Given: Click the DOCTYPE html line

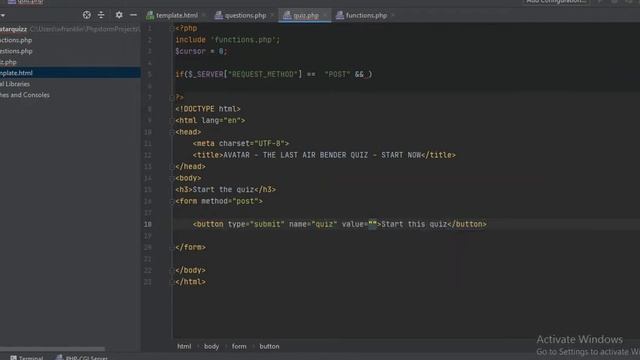Looking at the screenshot, I should (x=208, y=109).
